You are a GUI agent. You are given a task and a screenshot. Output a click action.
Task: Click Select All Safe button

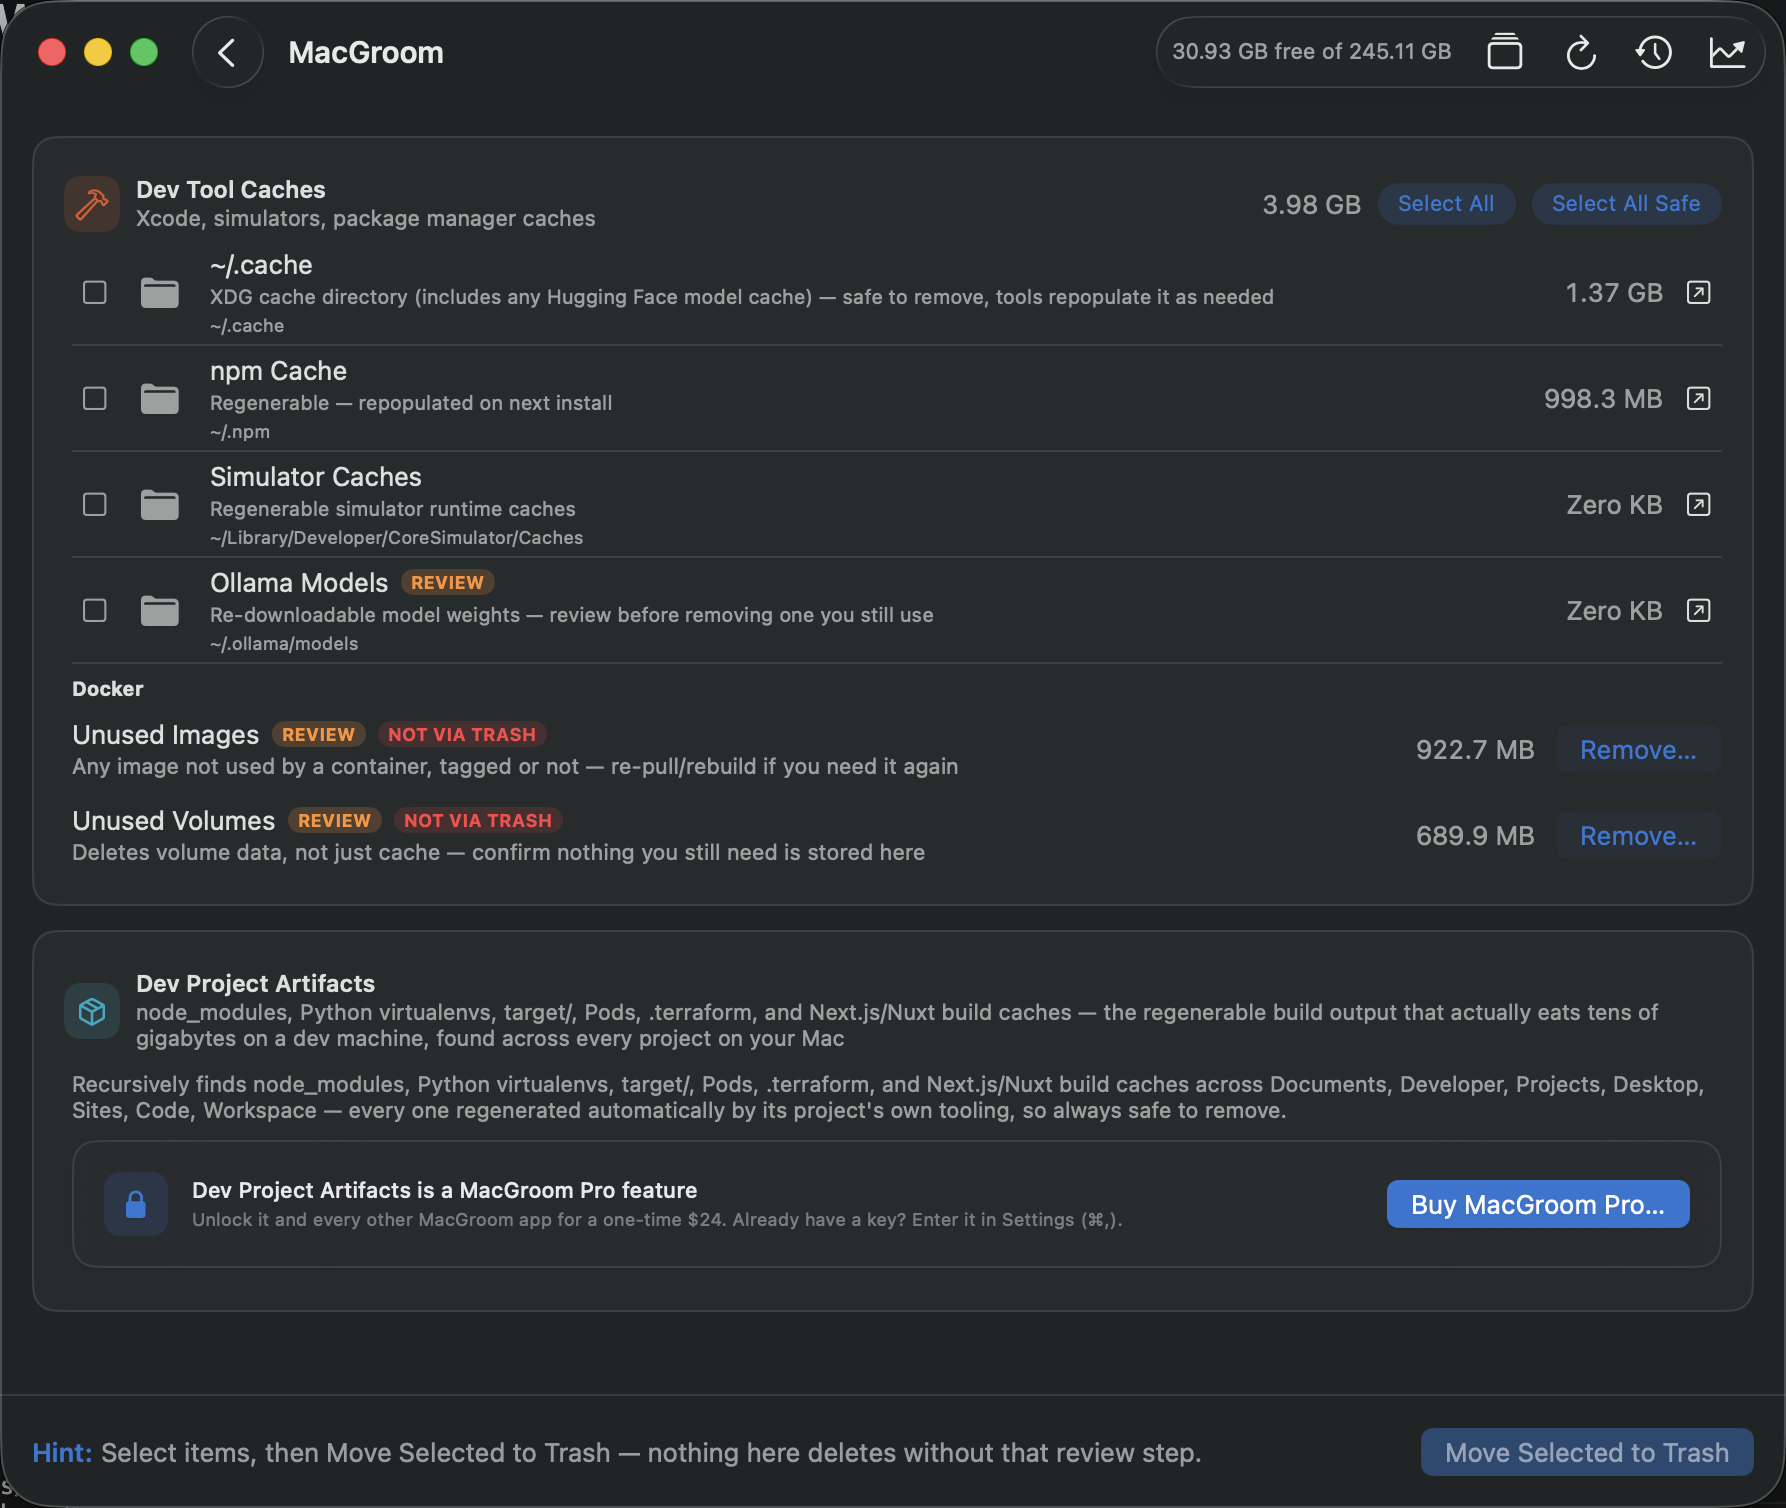click(x=1626, y=204)
